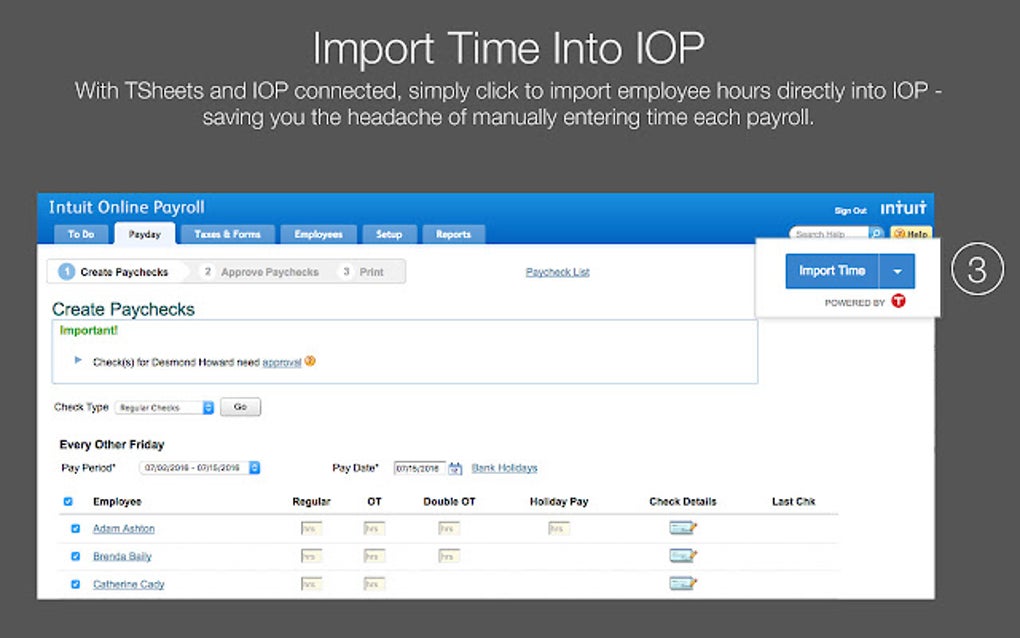This screenshot has height=638, width=1020.
Task: Click the Import Time button
Action: click(x=831, y=270)
